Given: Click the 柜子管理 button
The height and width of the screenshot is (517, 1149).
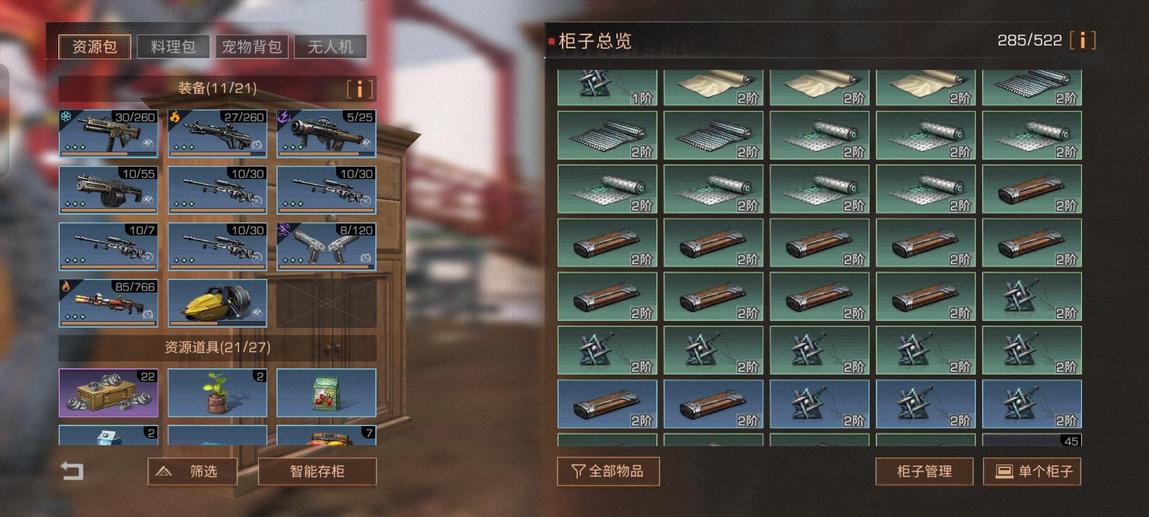Looking at the screenshot, I should tap(924, 472).
